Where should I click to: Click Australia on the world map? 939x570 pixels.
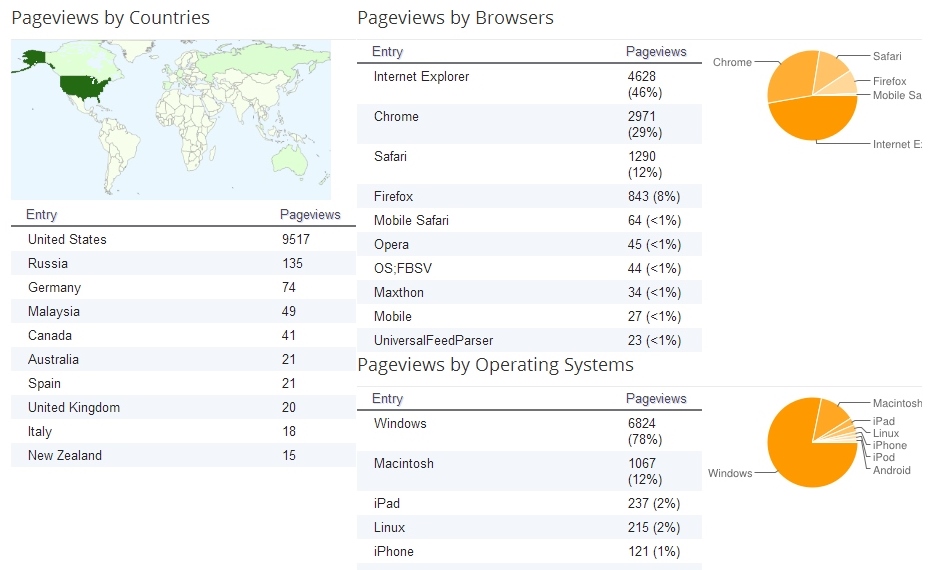point(289,158)
